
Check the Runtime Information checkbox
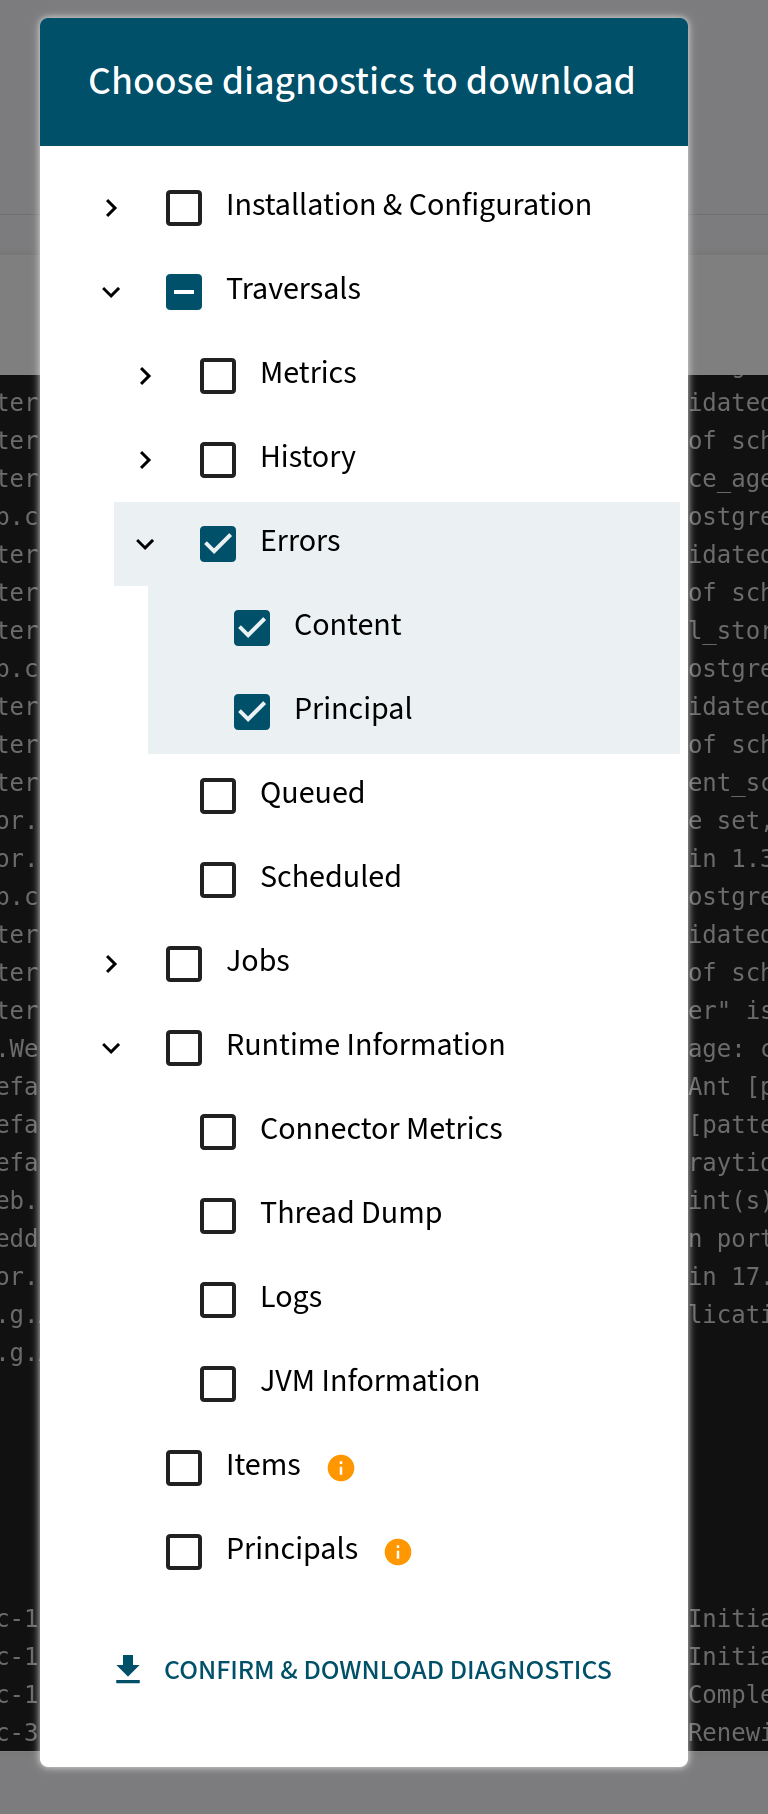coord(184,1048)
